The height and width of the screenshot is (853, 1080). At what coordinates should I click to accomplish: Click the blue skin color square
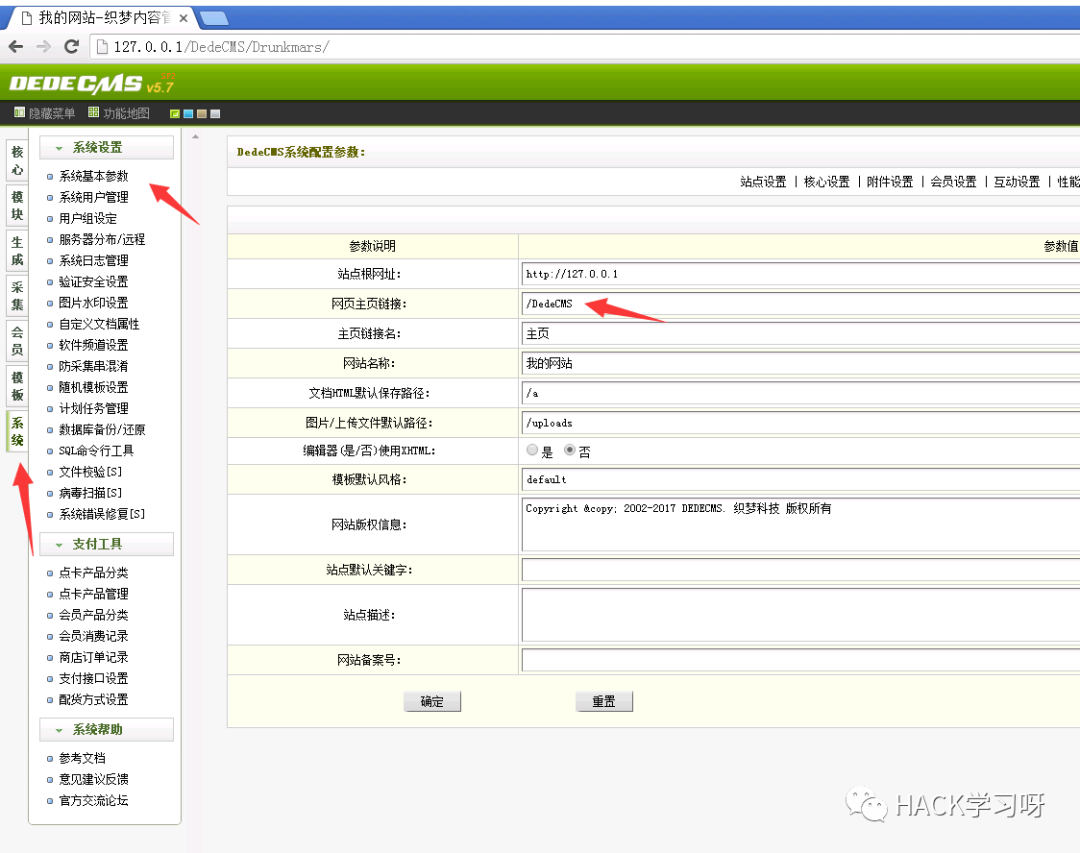tap(188, 114)
